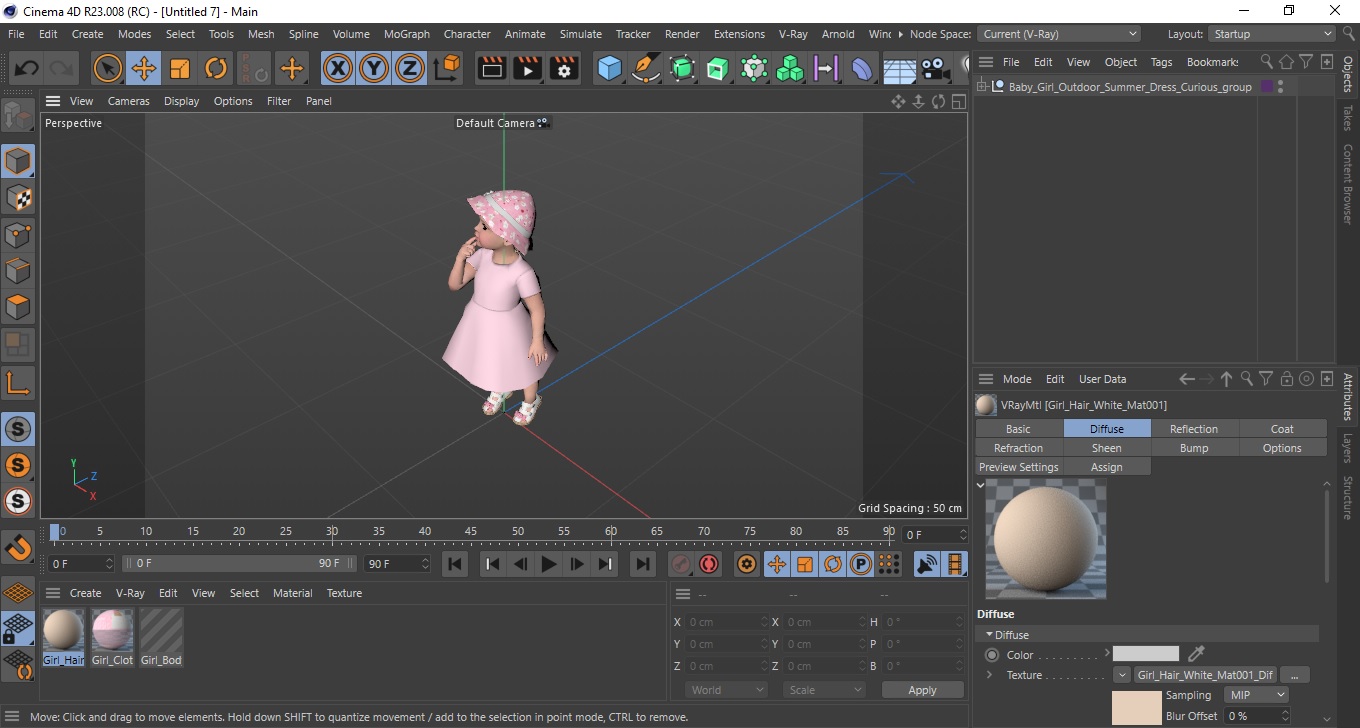Switch to Polygons mode
The height and width of the screenshot is (728, 1360).
click(x=18, y=307)
